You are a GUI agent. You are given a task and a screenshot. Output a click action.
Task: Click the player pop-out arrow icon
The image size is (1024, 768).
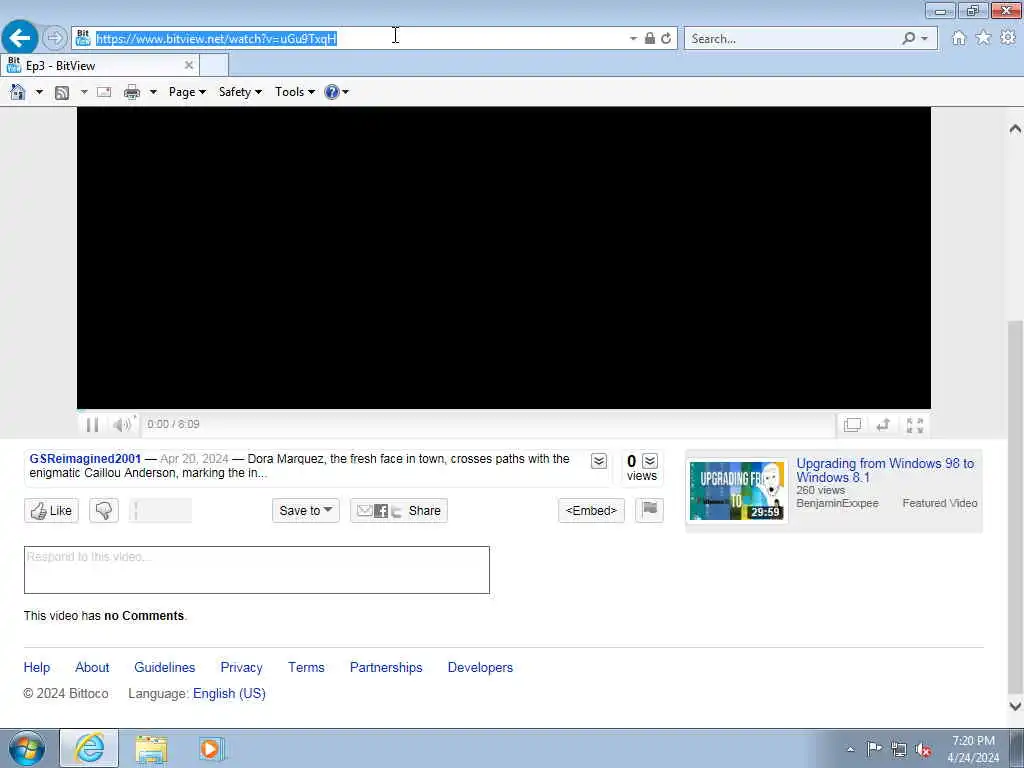(x=884, y=425)
